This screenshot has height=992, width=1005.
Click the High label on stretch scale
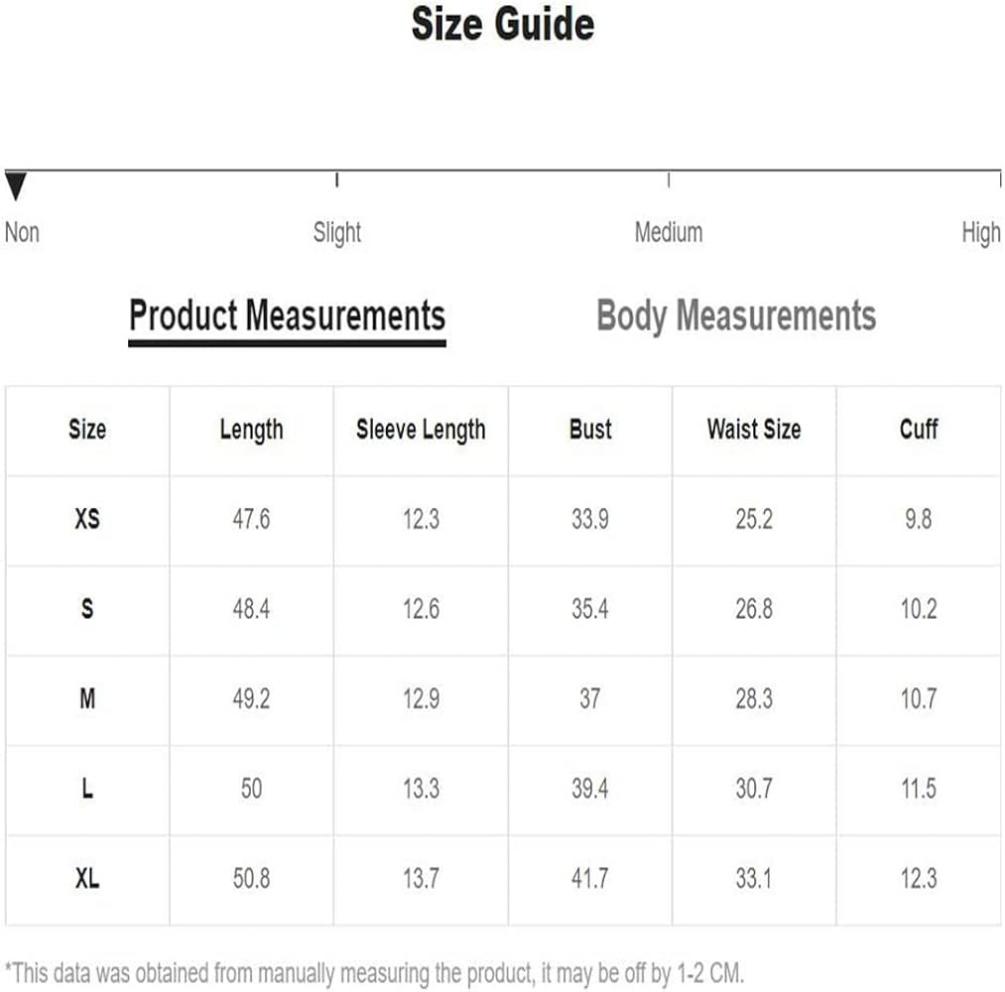981,233
